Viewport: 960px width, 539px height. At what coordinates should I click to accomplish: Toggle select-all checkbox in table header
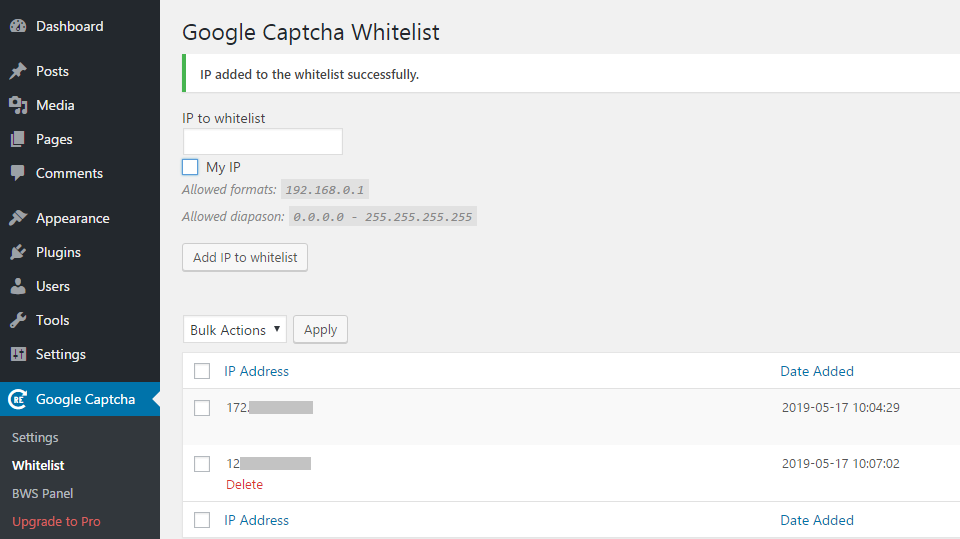click(201, 371)
